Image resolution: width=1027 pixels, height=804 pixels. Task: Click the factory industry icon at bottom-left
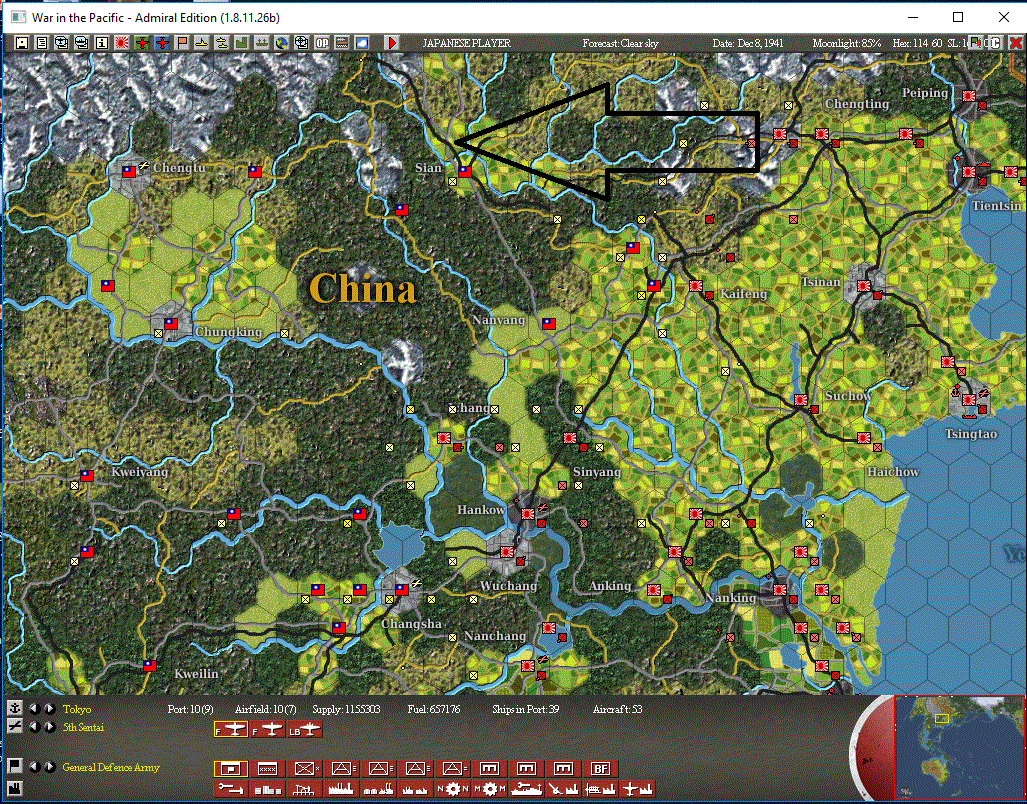(14, 788)
